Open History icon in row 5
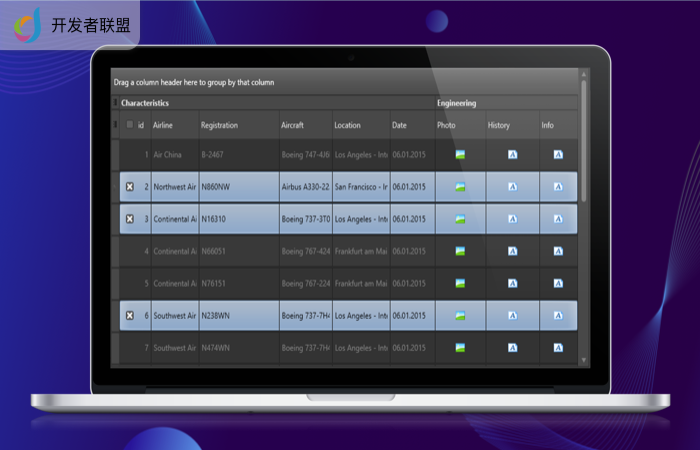700x450 pixels. point(512,283)
